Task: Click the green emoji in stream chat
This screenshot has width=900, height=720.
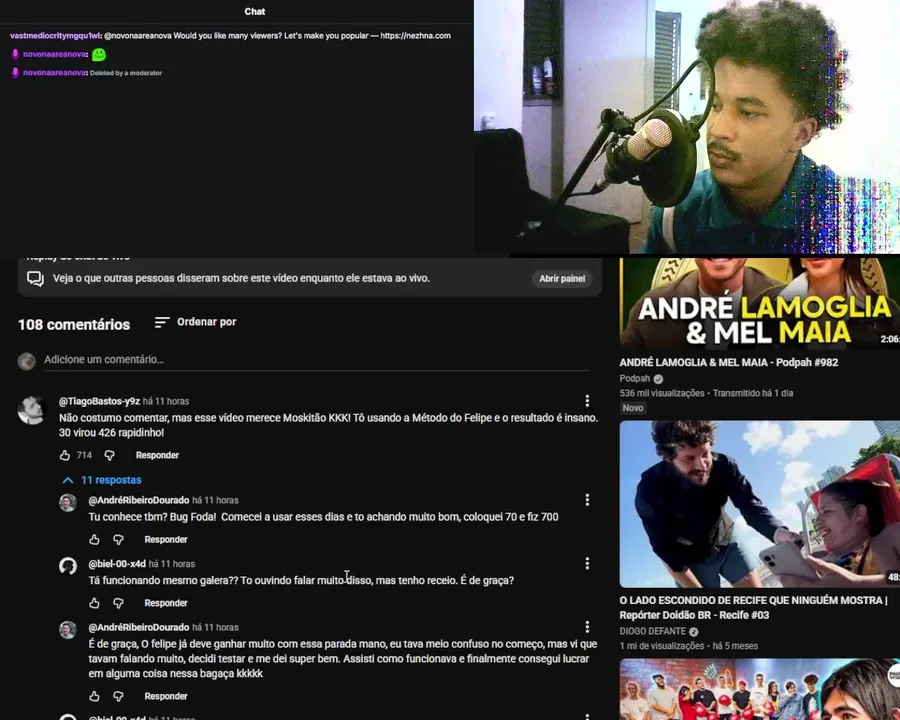Action: pos(99,55)
